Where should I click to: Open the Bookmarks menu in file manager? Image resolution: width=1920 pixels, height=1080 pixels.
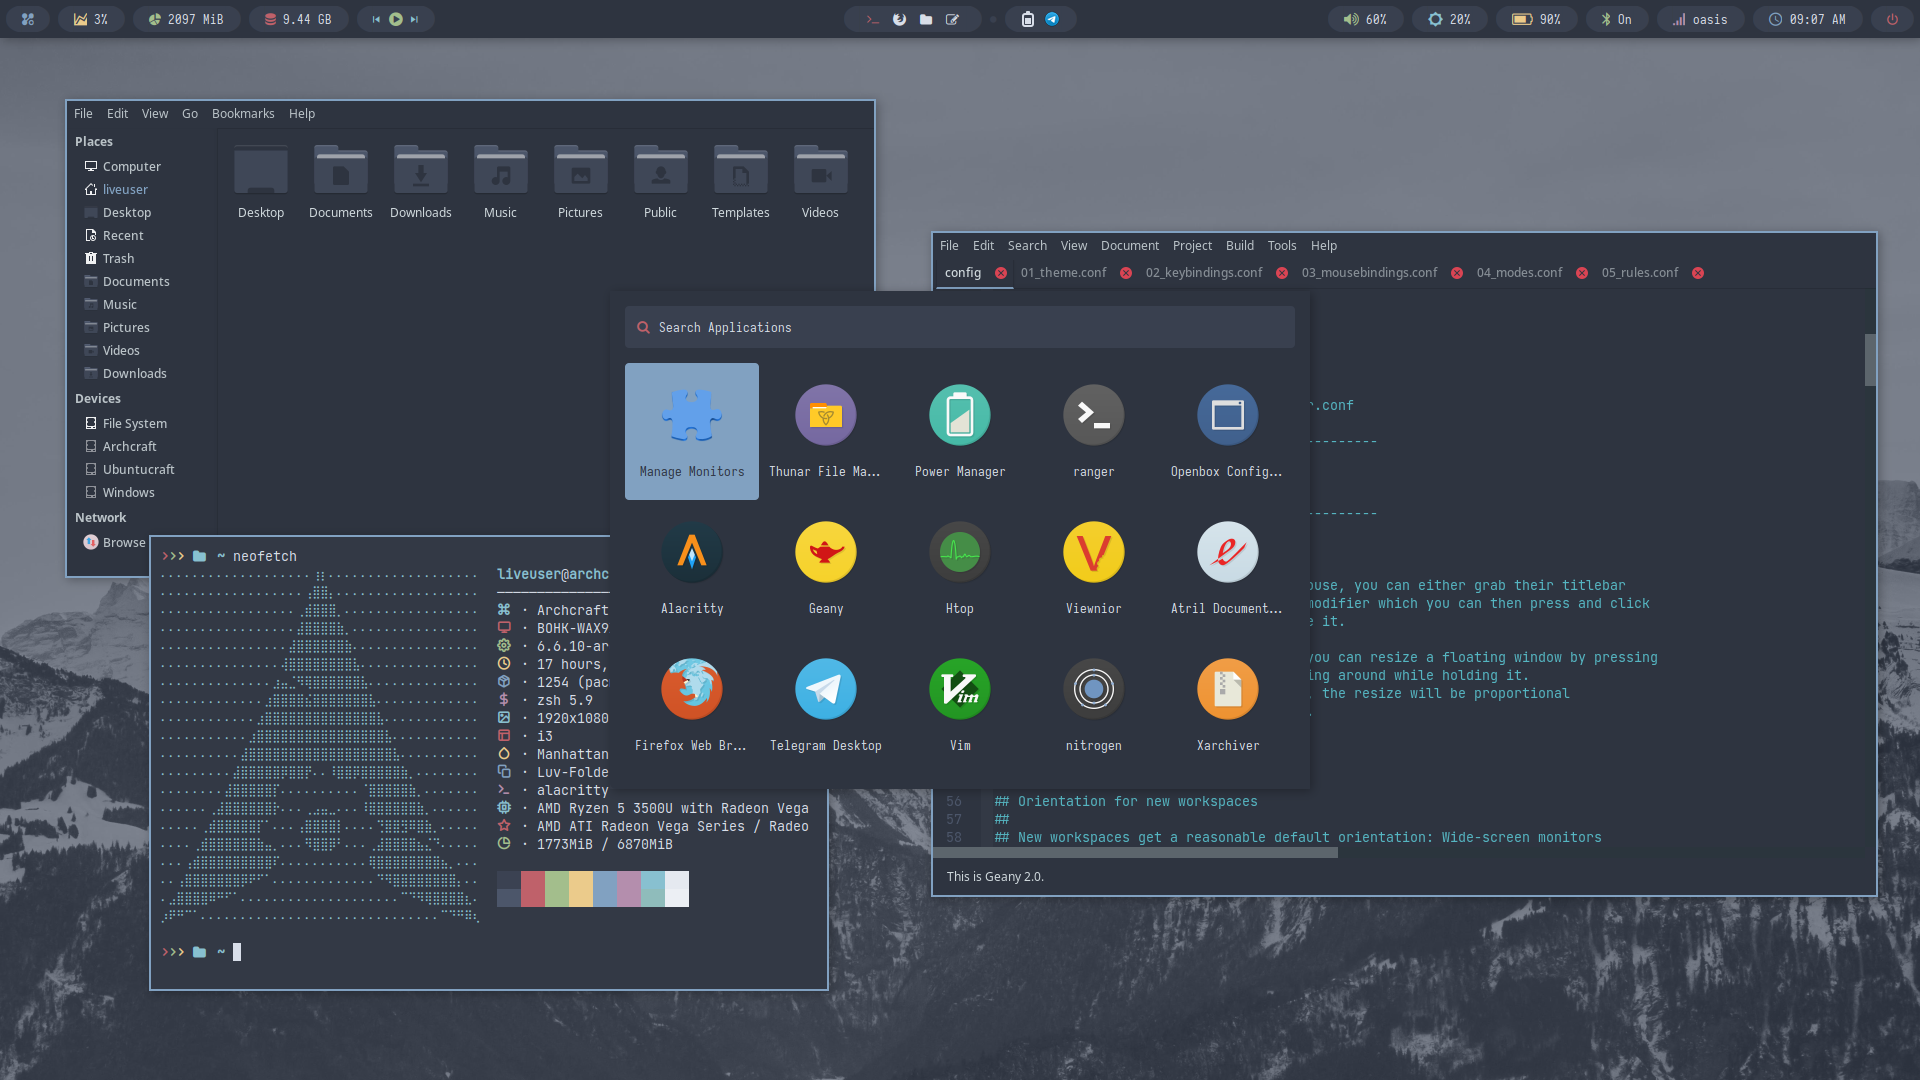243,114
